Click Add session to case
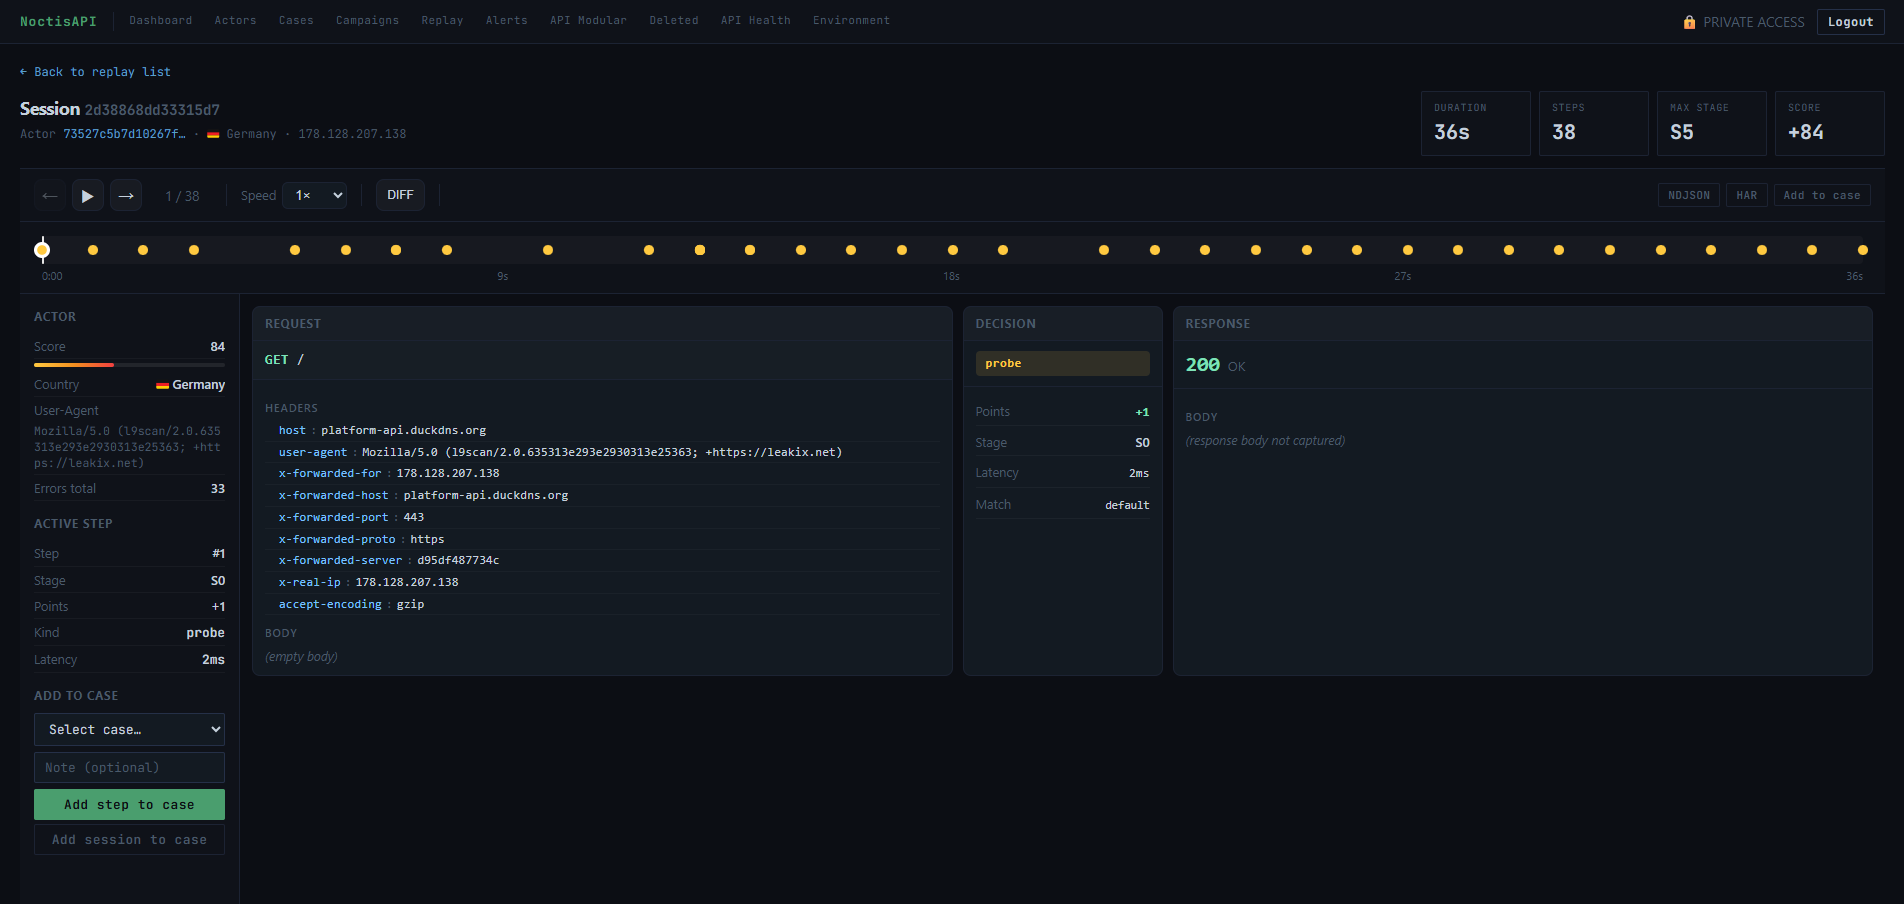 [x=129, y=840]
